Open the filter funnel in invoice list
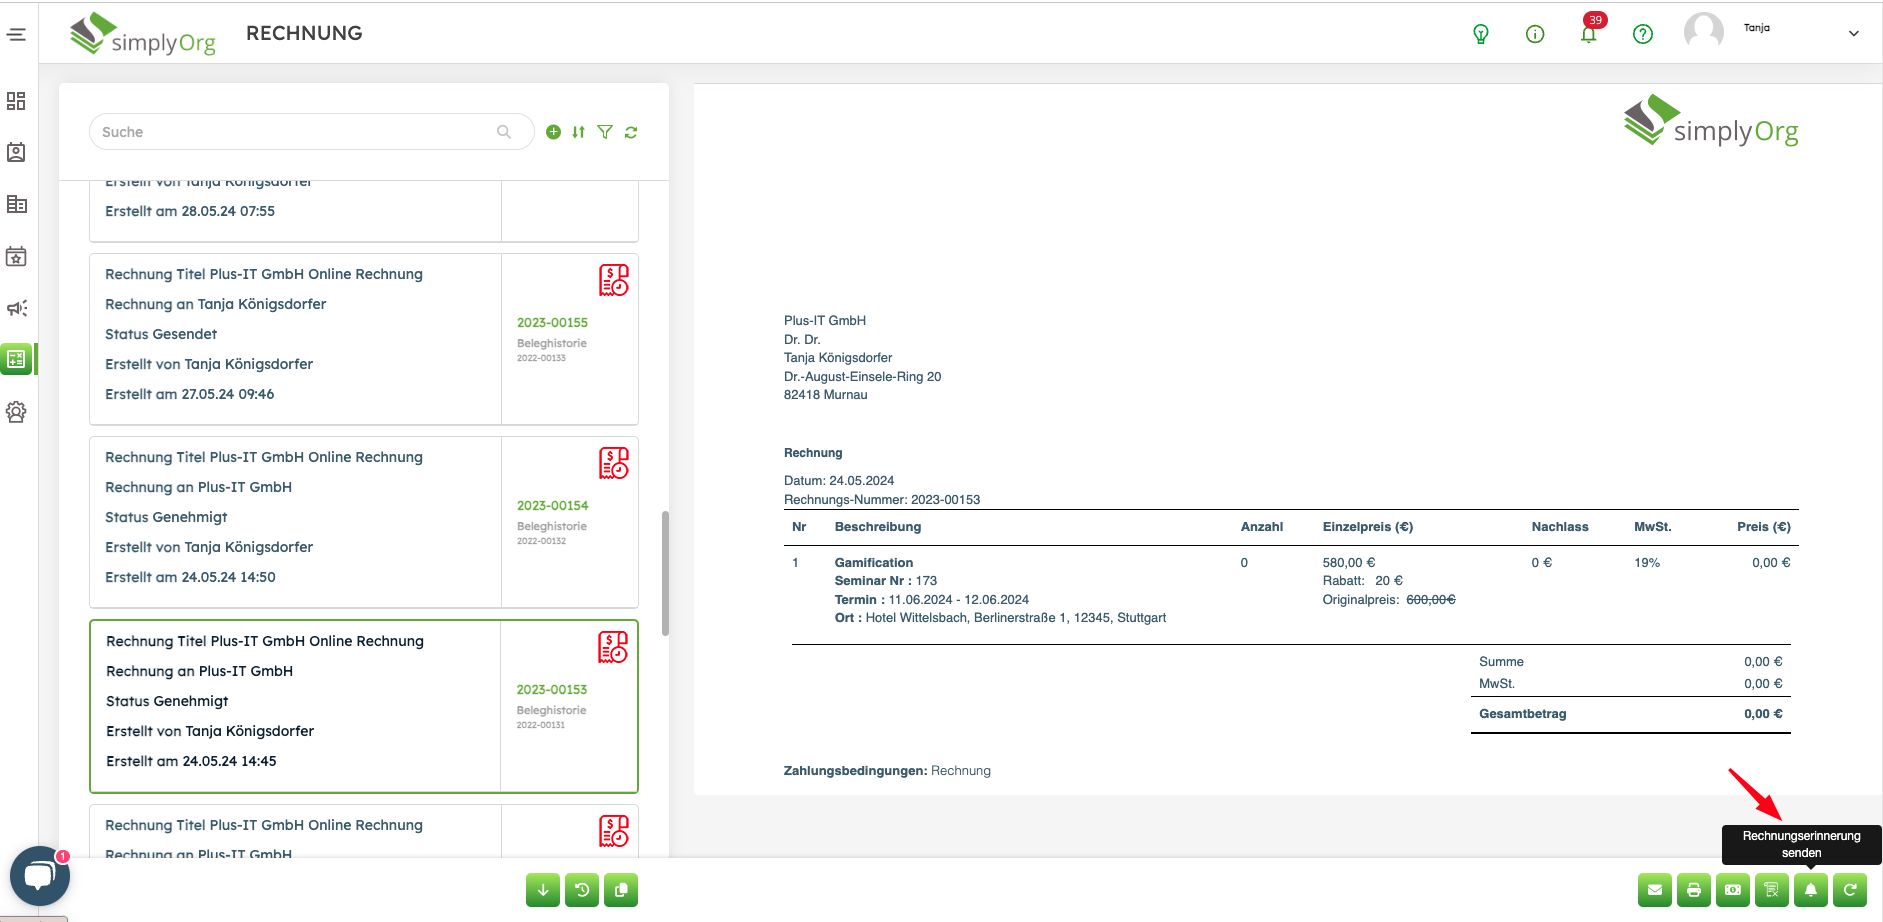Screen dimensions: 1883x922 605,132
